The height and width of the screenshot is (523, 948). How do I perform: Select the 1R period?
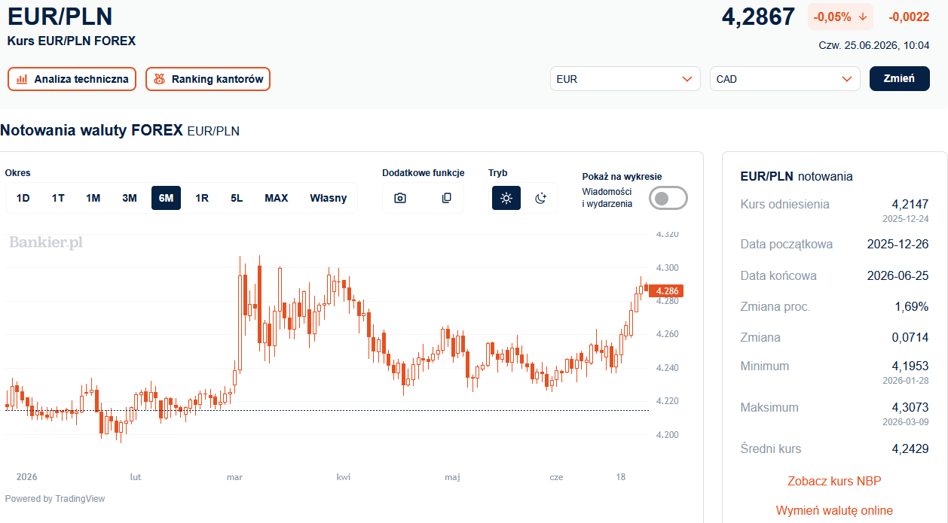tap(202, 198)
